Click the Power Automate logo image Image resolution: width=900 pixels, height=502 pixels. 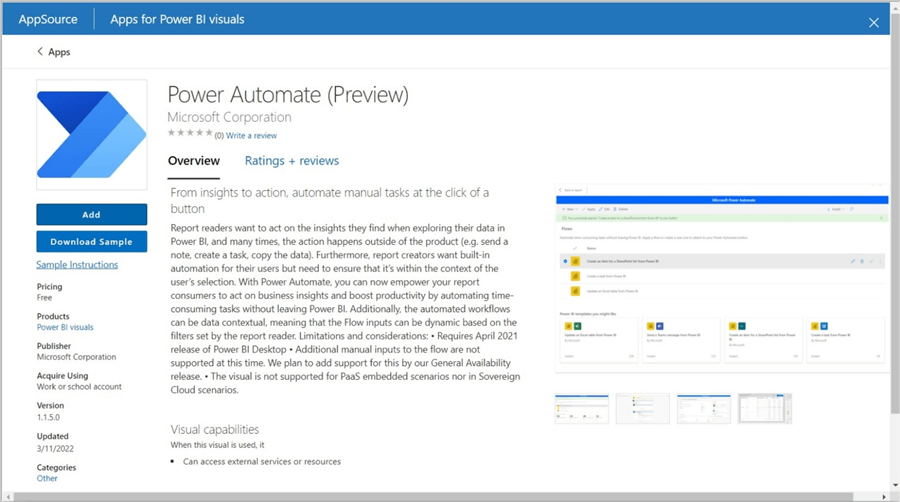point(92,135)
